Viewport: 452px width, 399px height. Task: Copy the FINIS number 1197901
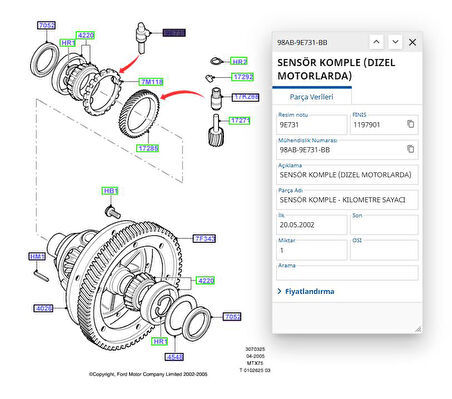(x=410, y=124)
